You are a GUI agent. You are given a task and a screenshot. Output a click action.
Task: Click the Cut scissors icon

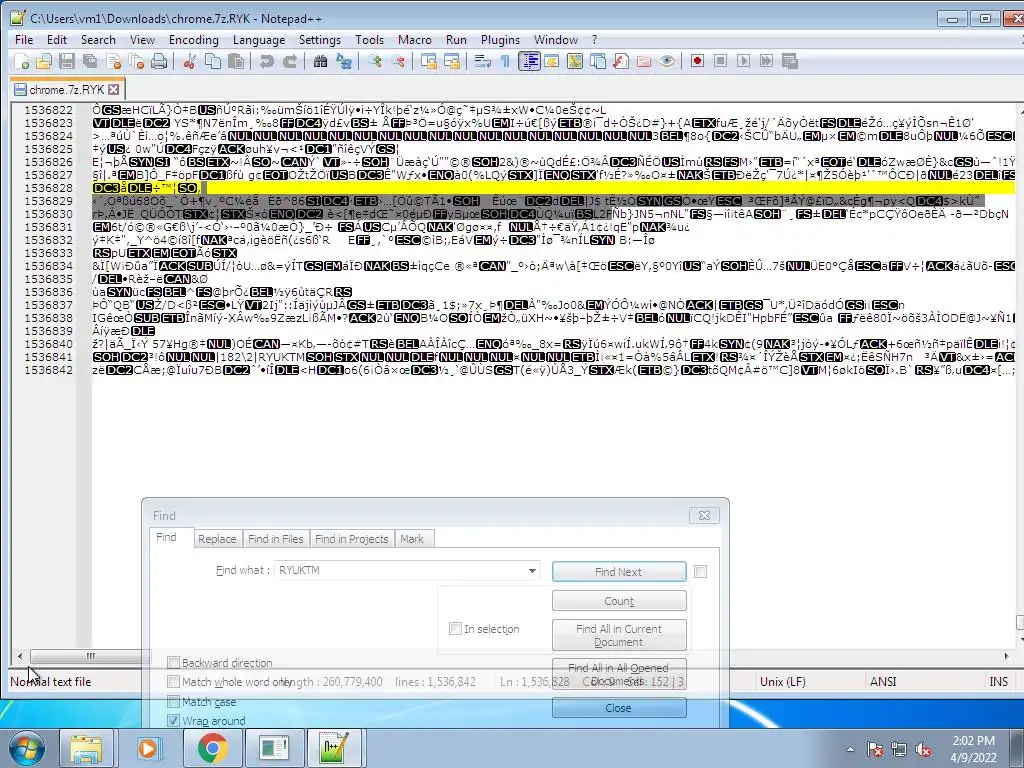[x=190, y=61]
